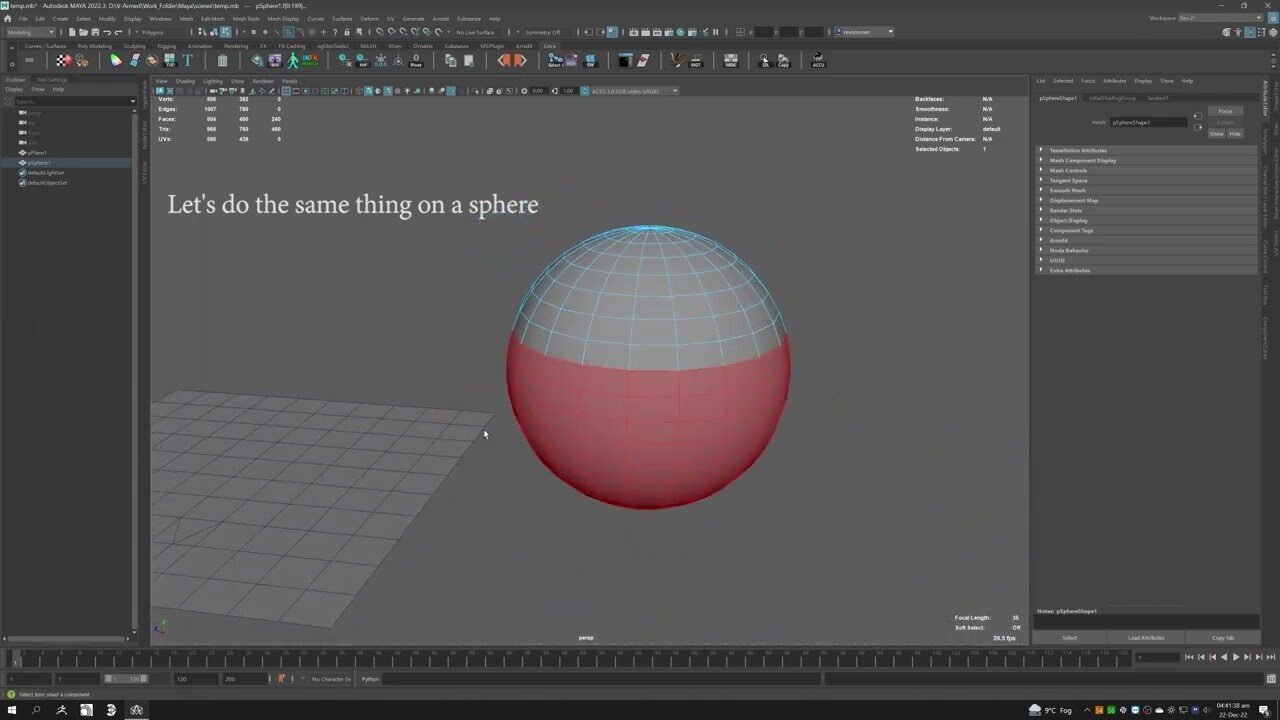Toggle Symmetry Off setting
This screenshot has width=1280, height=720.
click(x=543, y=32)
